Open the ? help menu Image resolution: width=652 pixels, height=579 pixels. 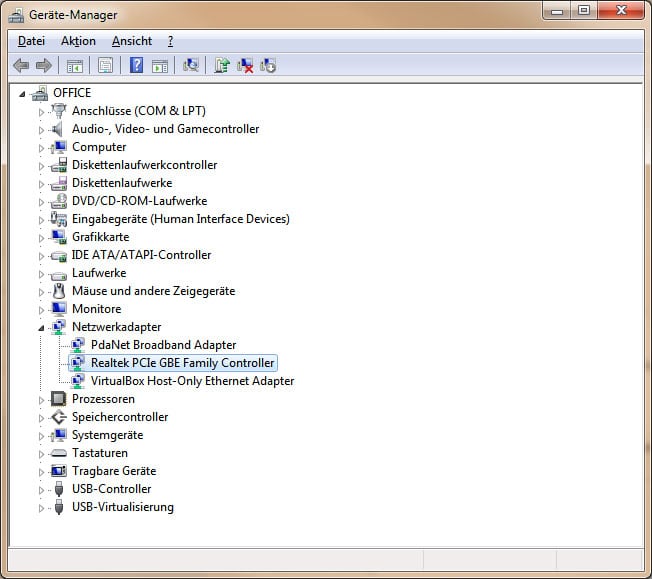(170, 41)
